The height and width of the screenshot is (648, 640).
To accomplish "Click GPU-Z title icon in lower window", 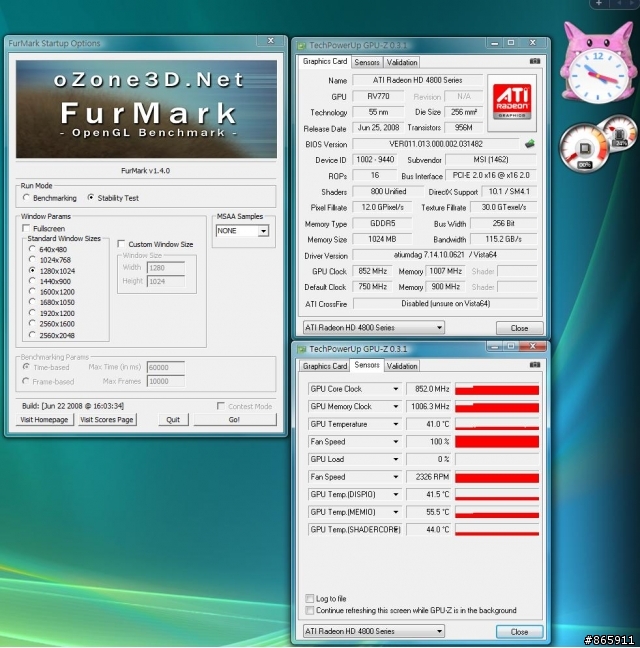I will click(x=302, y=349).
